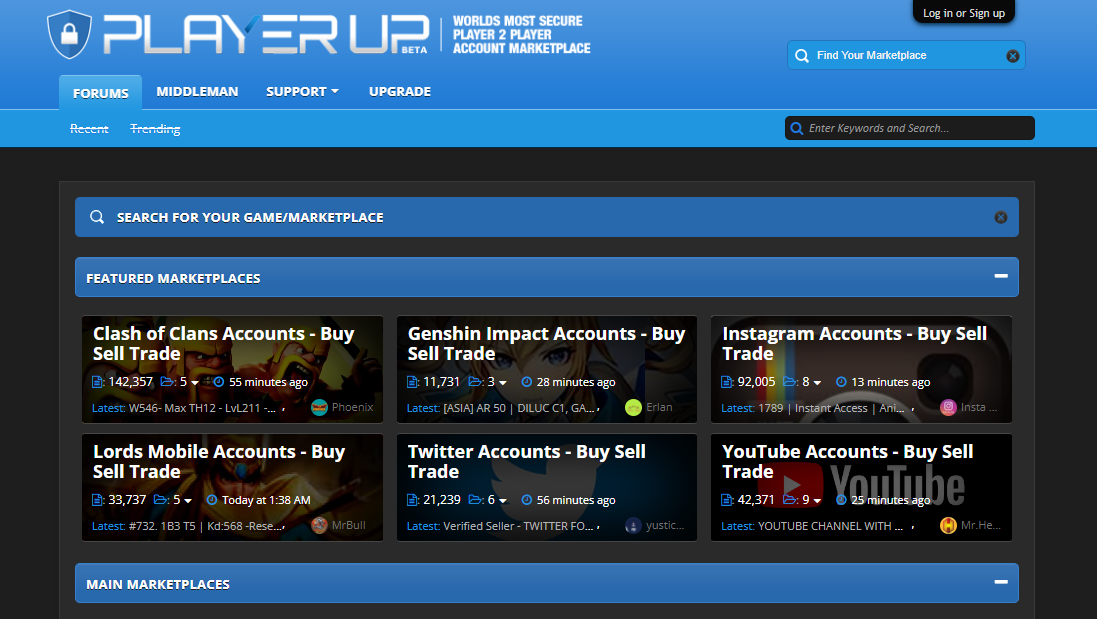Click the threads document icon on Clash of Clans card
1097x619 pixels.
click(x=97, y=382)
